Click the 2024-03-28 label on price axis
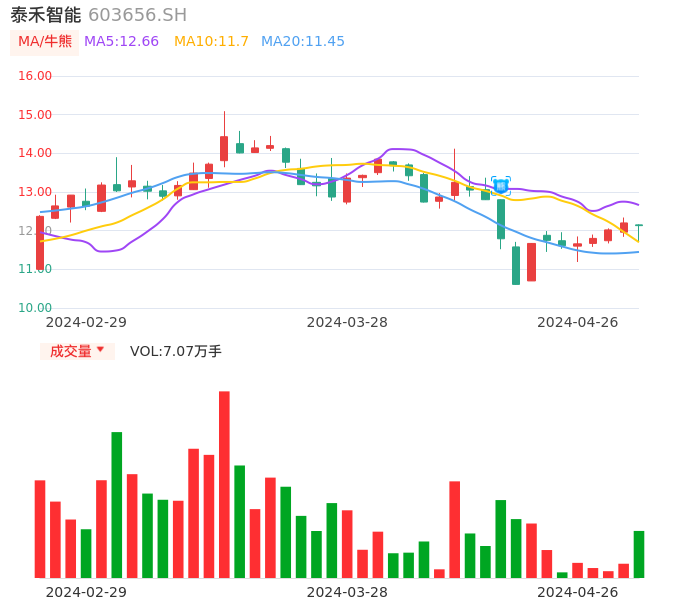Screen dimensions: 686x606 click(x=346, y=322)
